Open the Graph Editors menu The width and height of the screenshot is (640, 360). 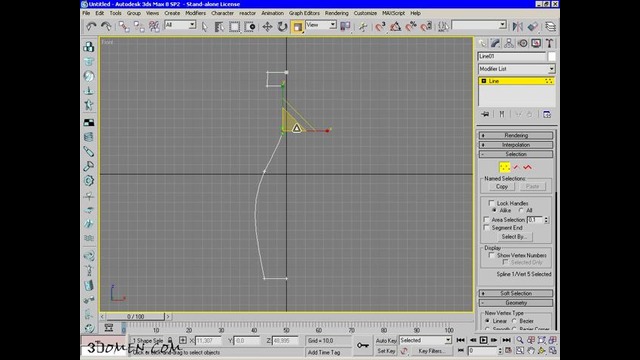click(304, 13)
